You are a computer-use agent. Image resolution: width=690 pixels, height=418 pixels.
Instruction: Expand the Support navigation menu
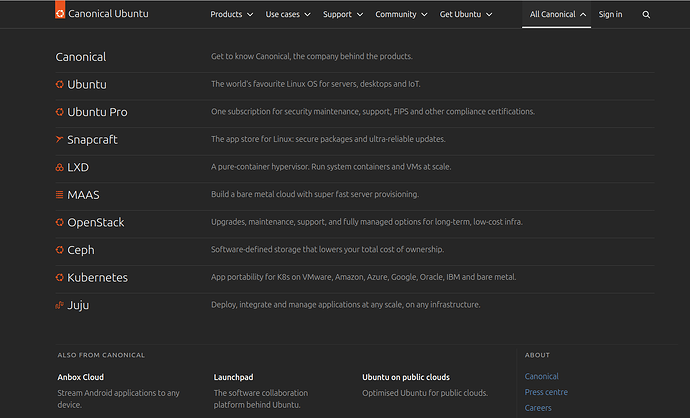point(343,15)
